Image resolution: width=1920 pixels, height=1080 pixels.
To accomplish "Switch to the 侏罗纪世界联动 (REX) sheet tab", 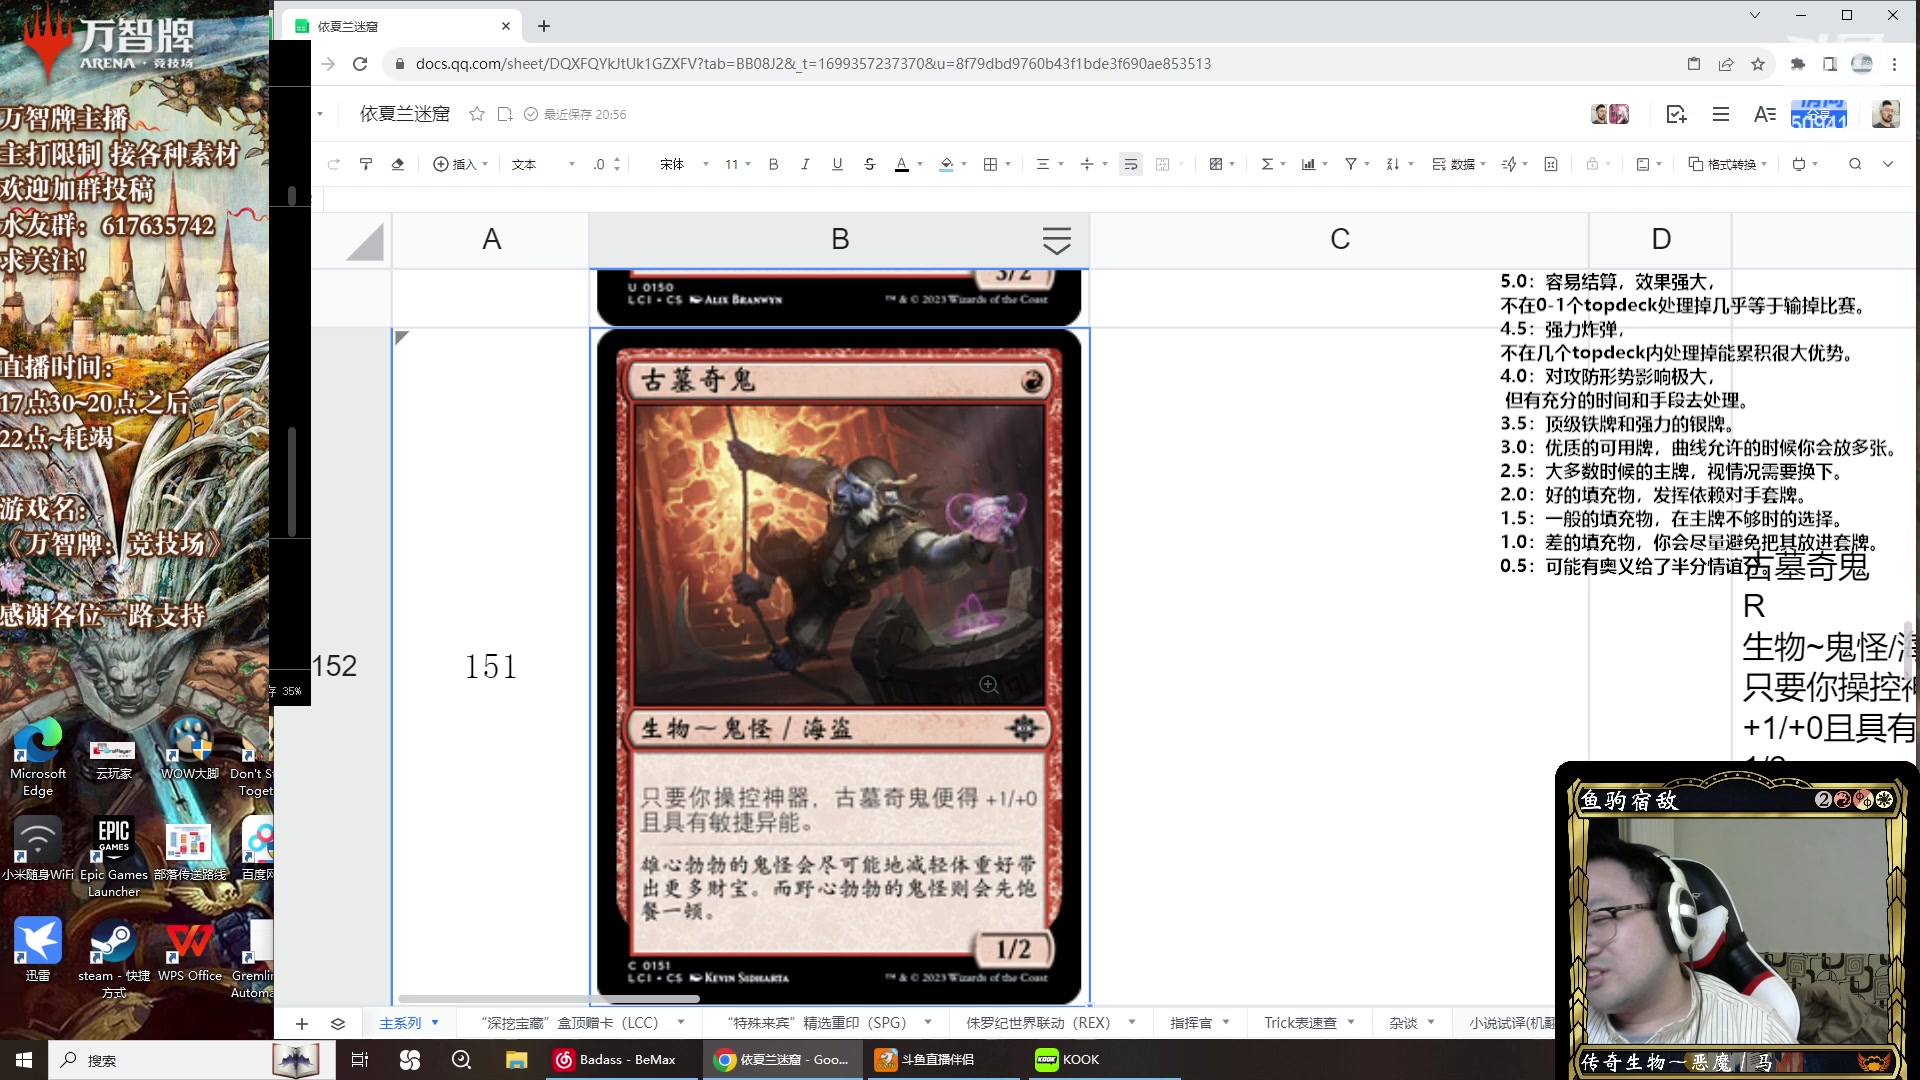I will [x=1038, y=1023].
